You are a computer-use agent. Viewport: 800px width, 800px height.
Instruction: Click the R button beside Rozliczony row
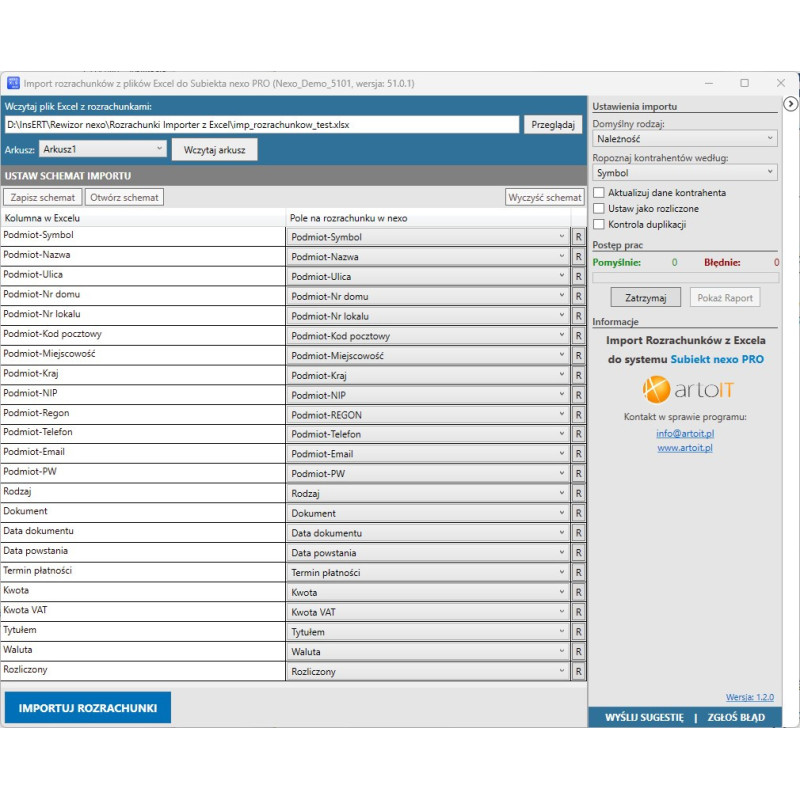click(578, 671)
